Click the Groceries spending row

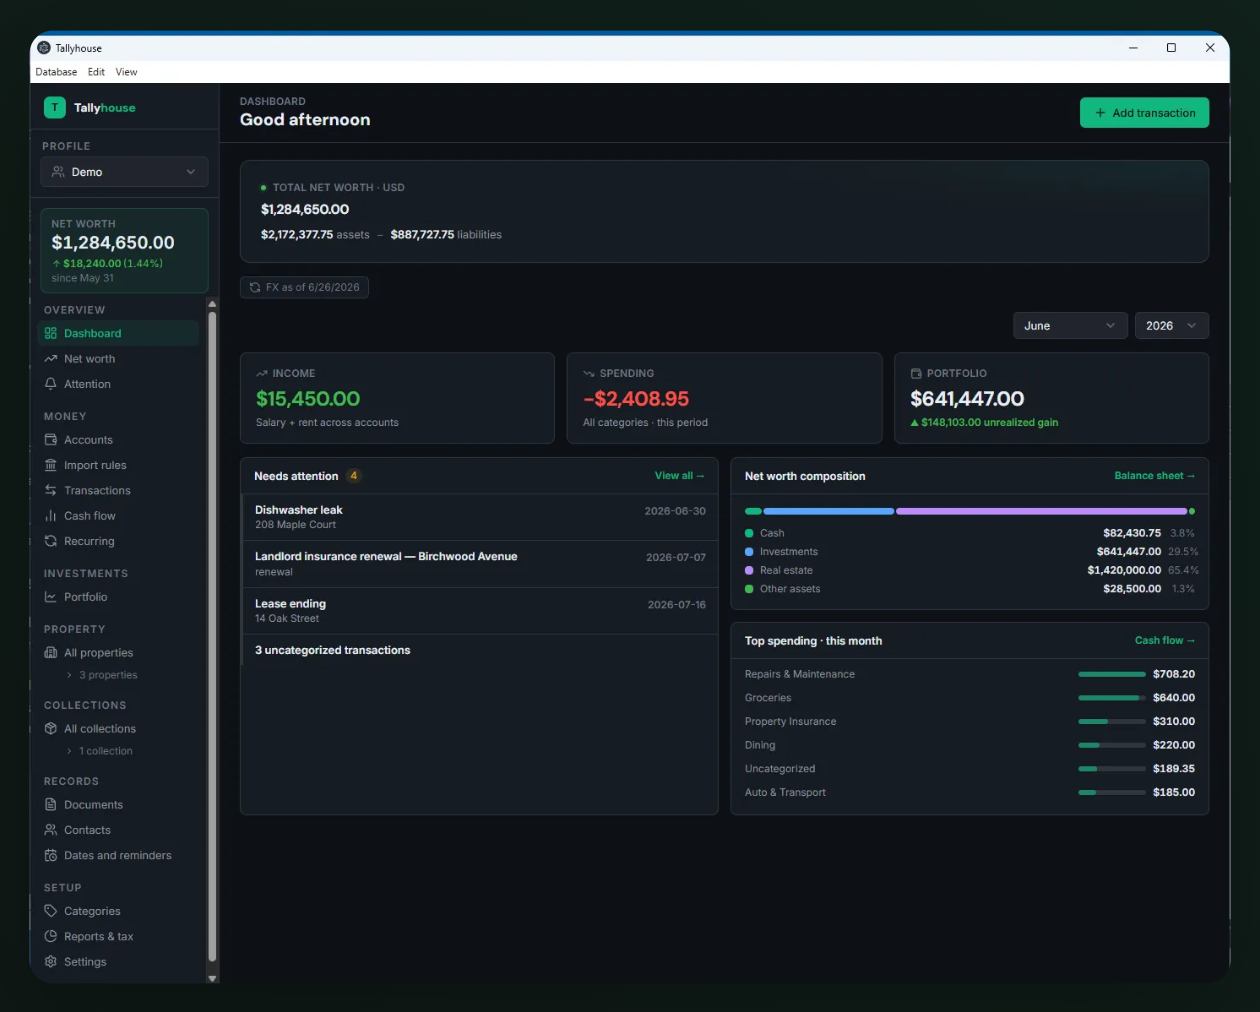(970, 698)
